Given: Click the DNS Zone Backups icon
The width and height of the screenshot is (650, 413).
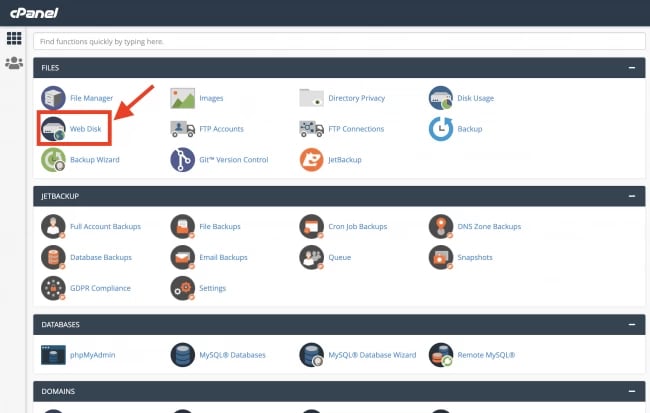Looking at the screenshot, I should coord(441,226).
